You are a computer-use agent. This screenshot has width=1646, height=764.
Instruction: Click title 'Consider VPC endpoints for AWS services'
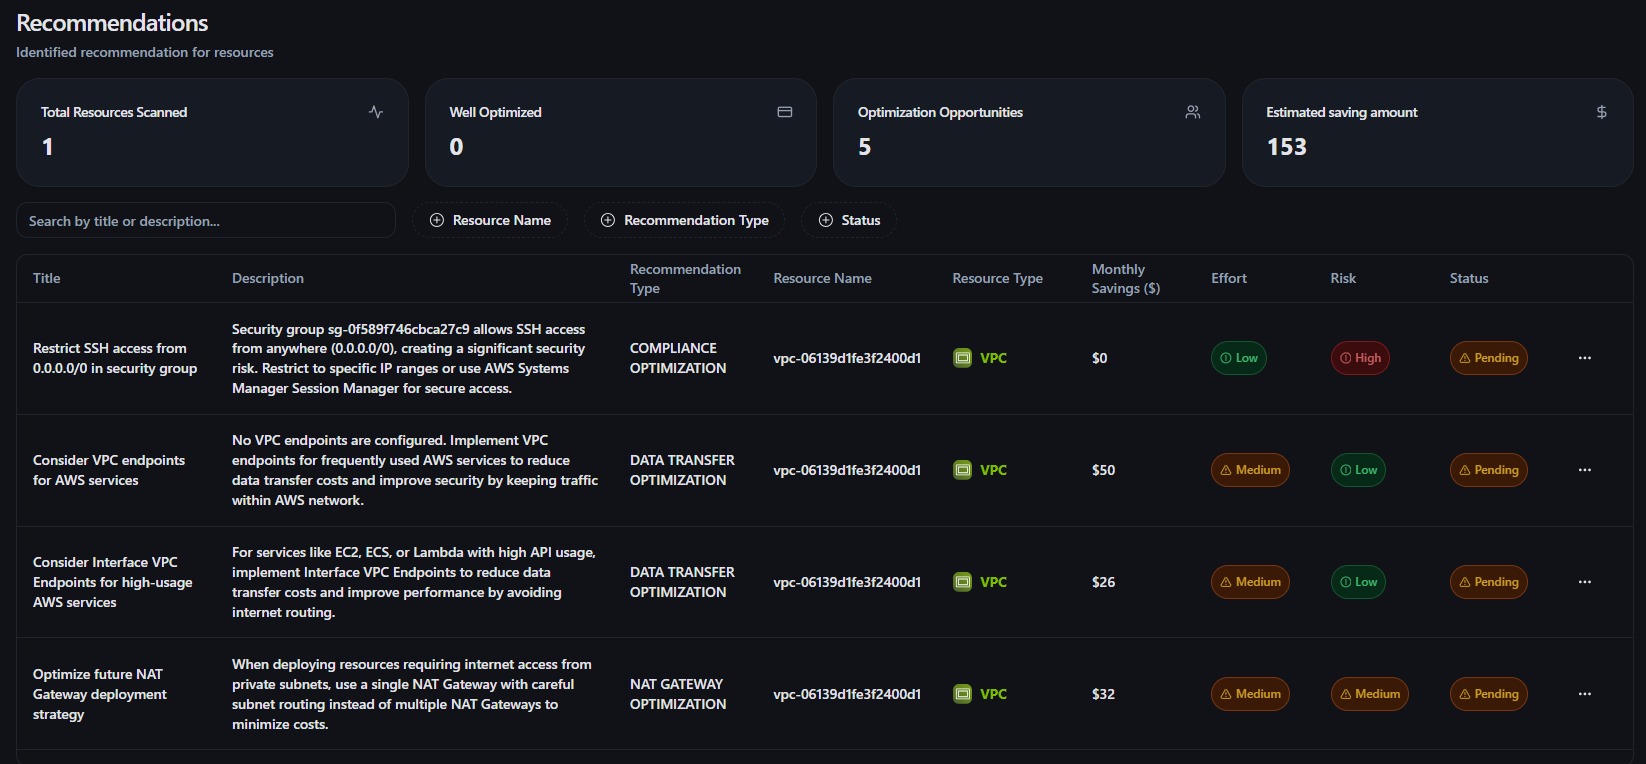pos(109,470)
